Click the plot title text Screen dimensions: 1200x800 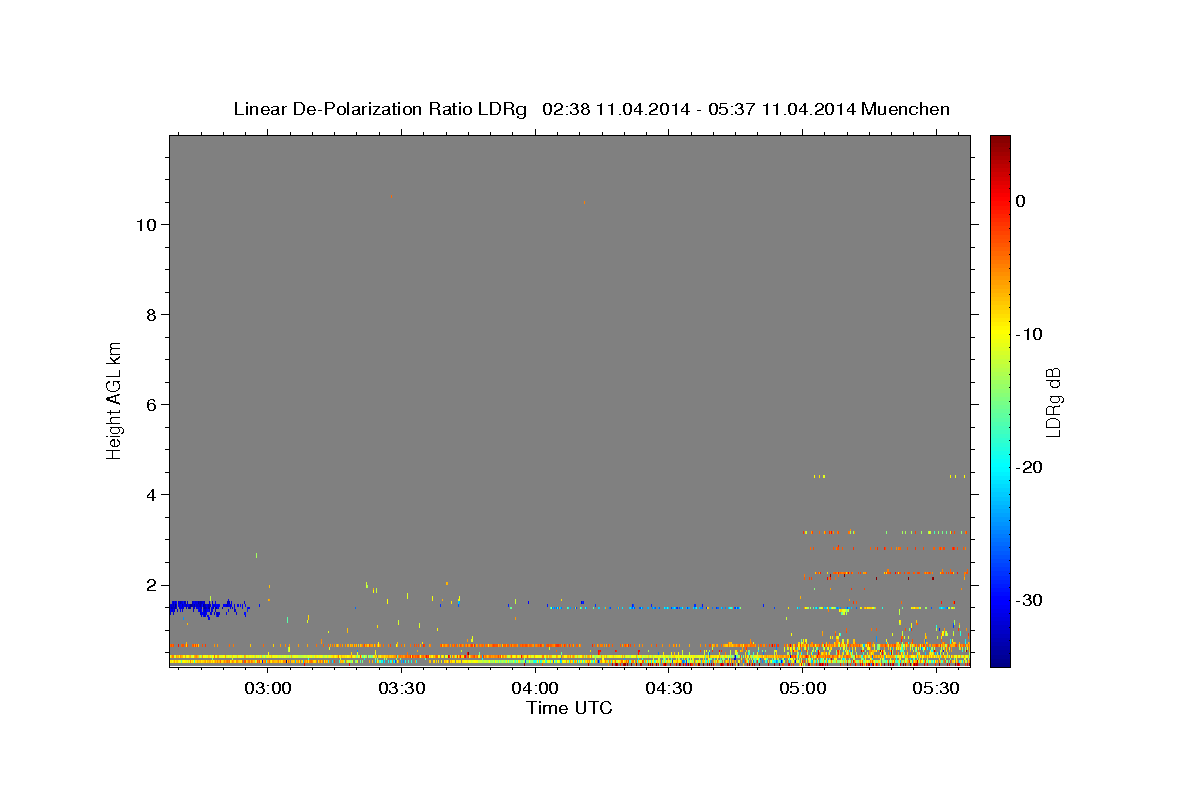pos(591,109)
